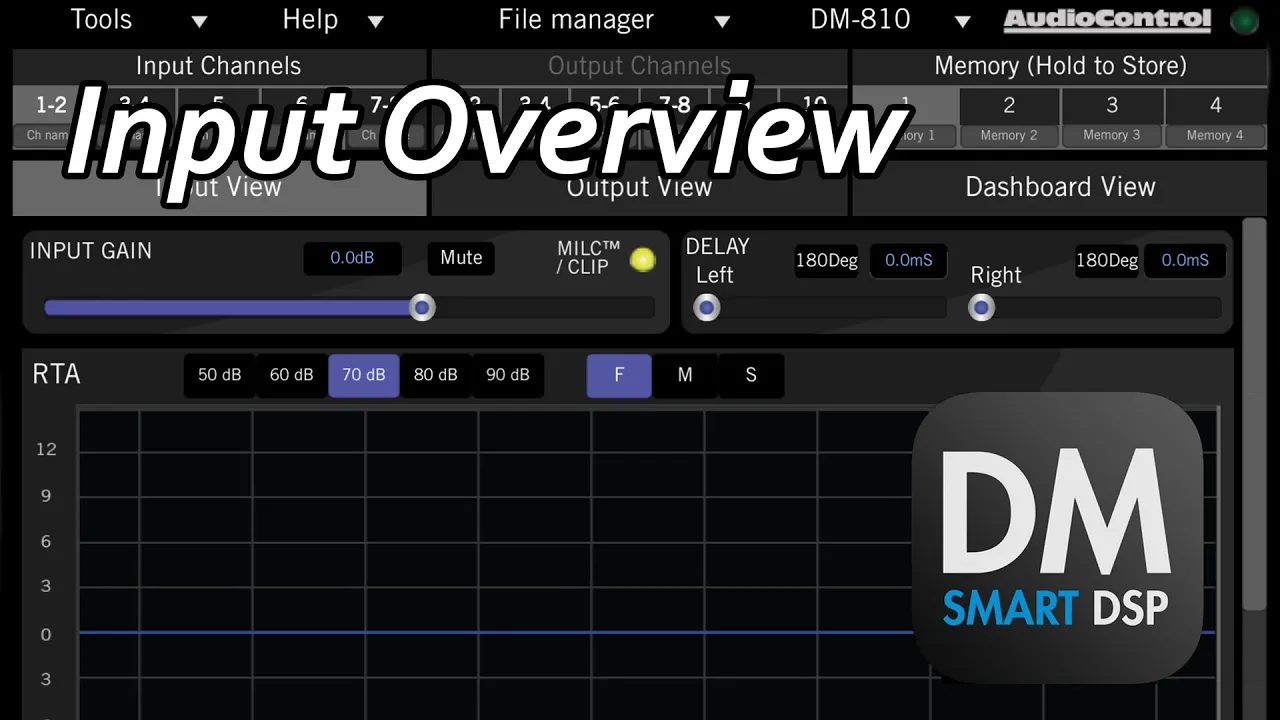Click the Input Gain 0.0dB value field
Viewport: 1280px width, 720px height.
point(352,258)
